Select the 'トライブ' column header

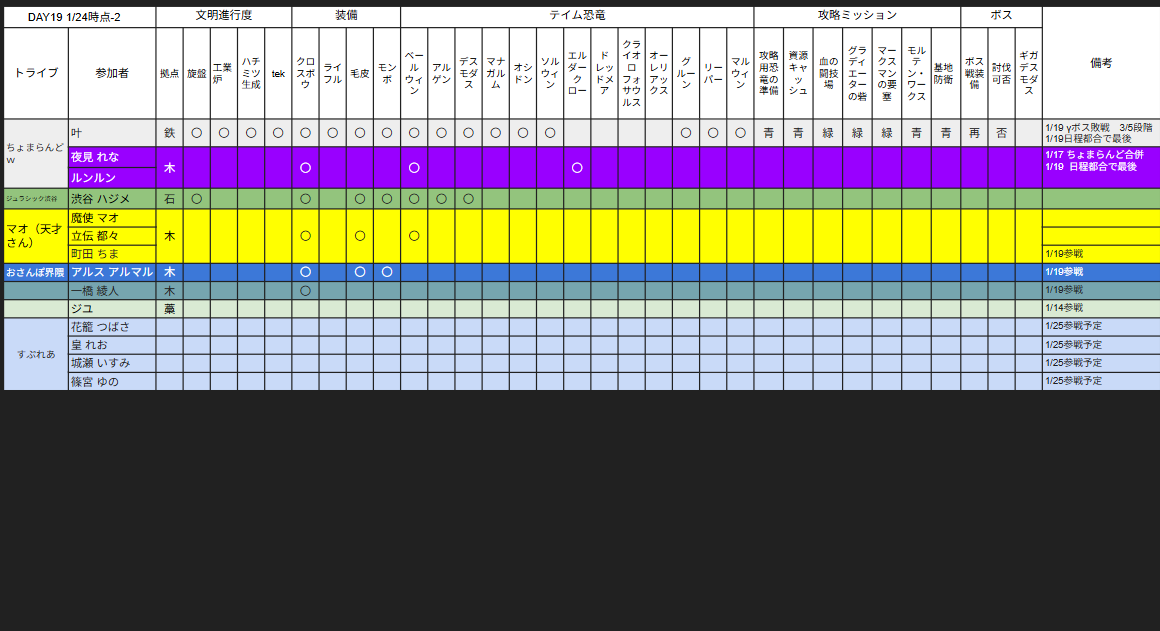(36, 73)
